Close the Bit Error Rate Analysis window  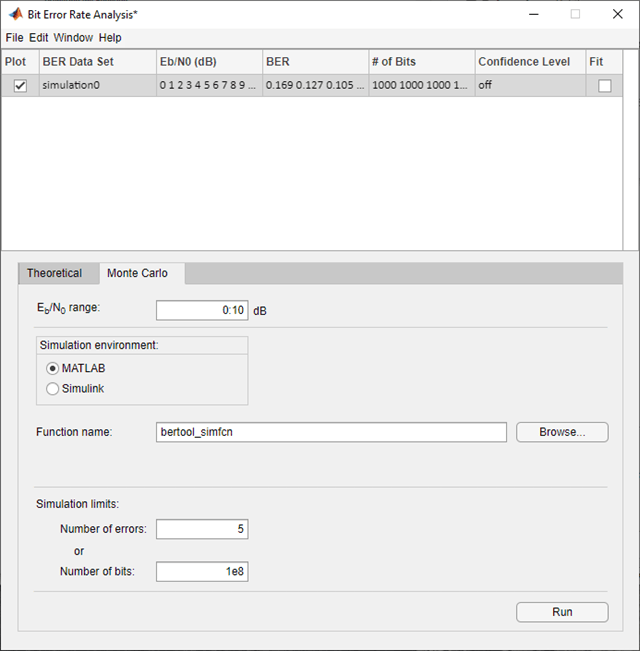[x=618, y=14]
